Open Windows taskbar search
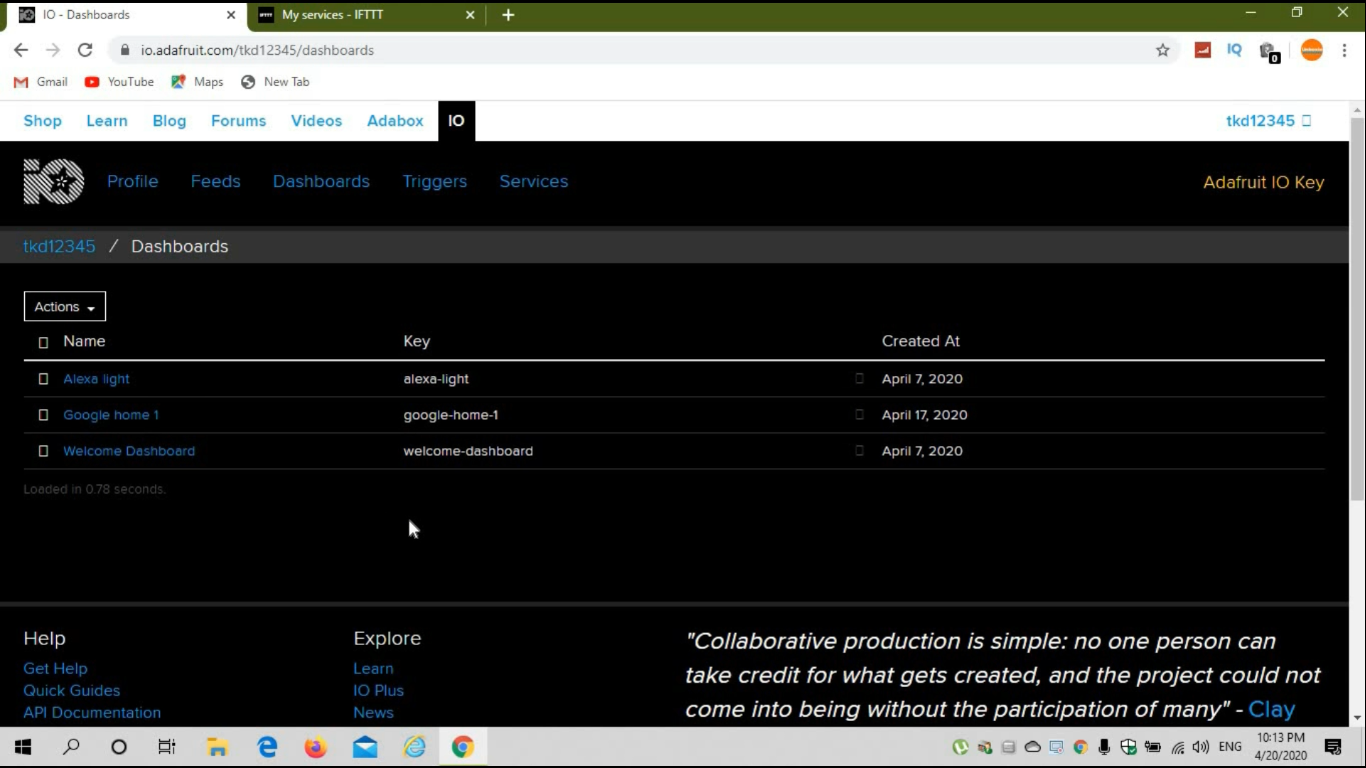The width and height of the screenshot is (1366, 768). click(71, 747)
